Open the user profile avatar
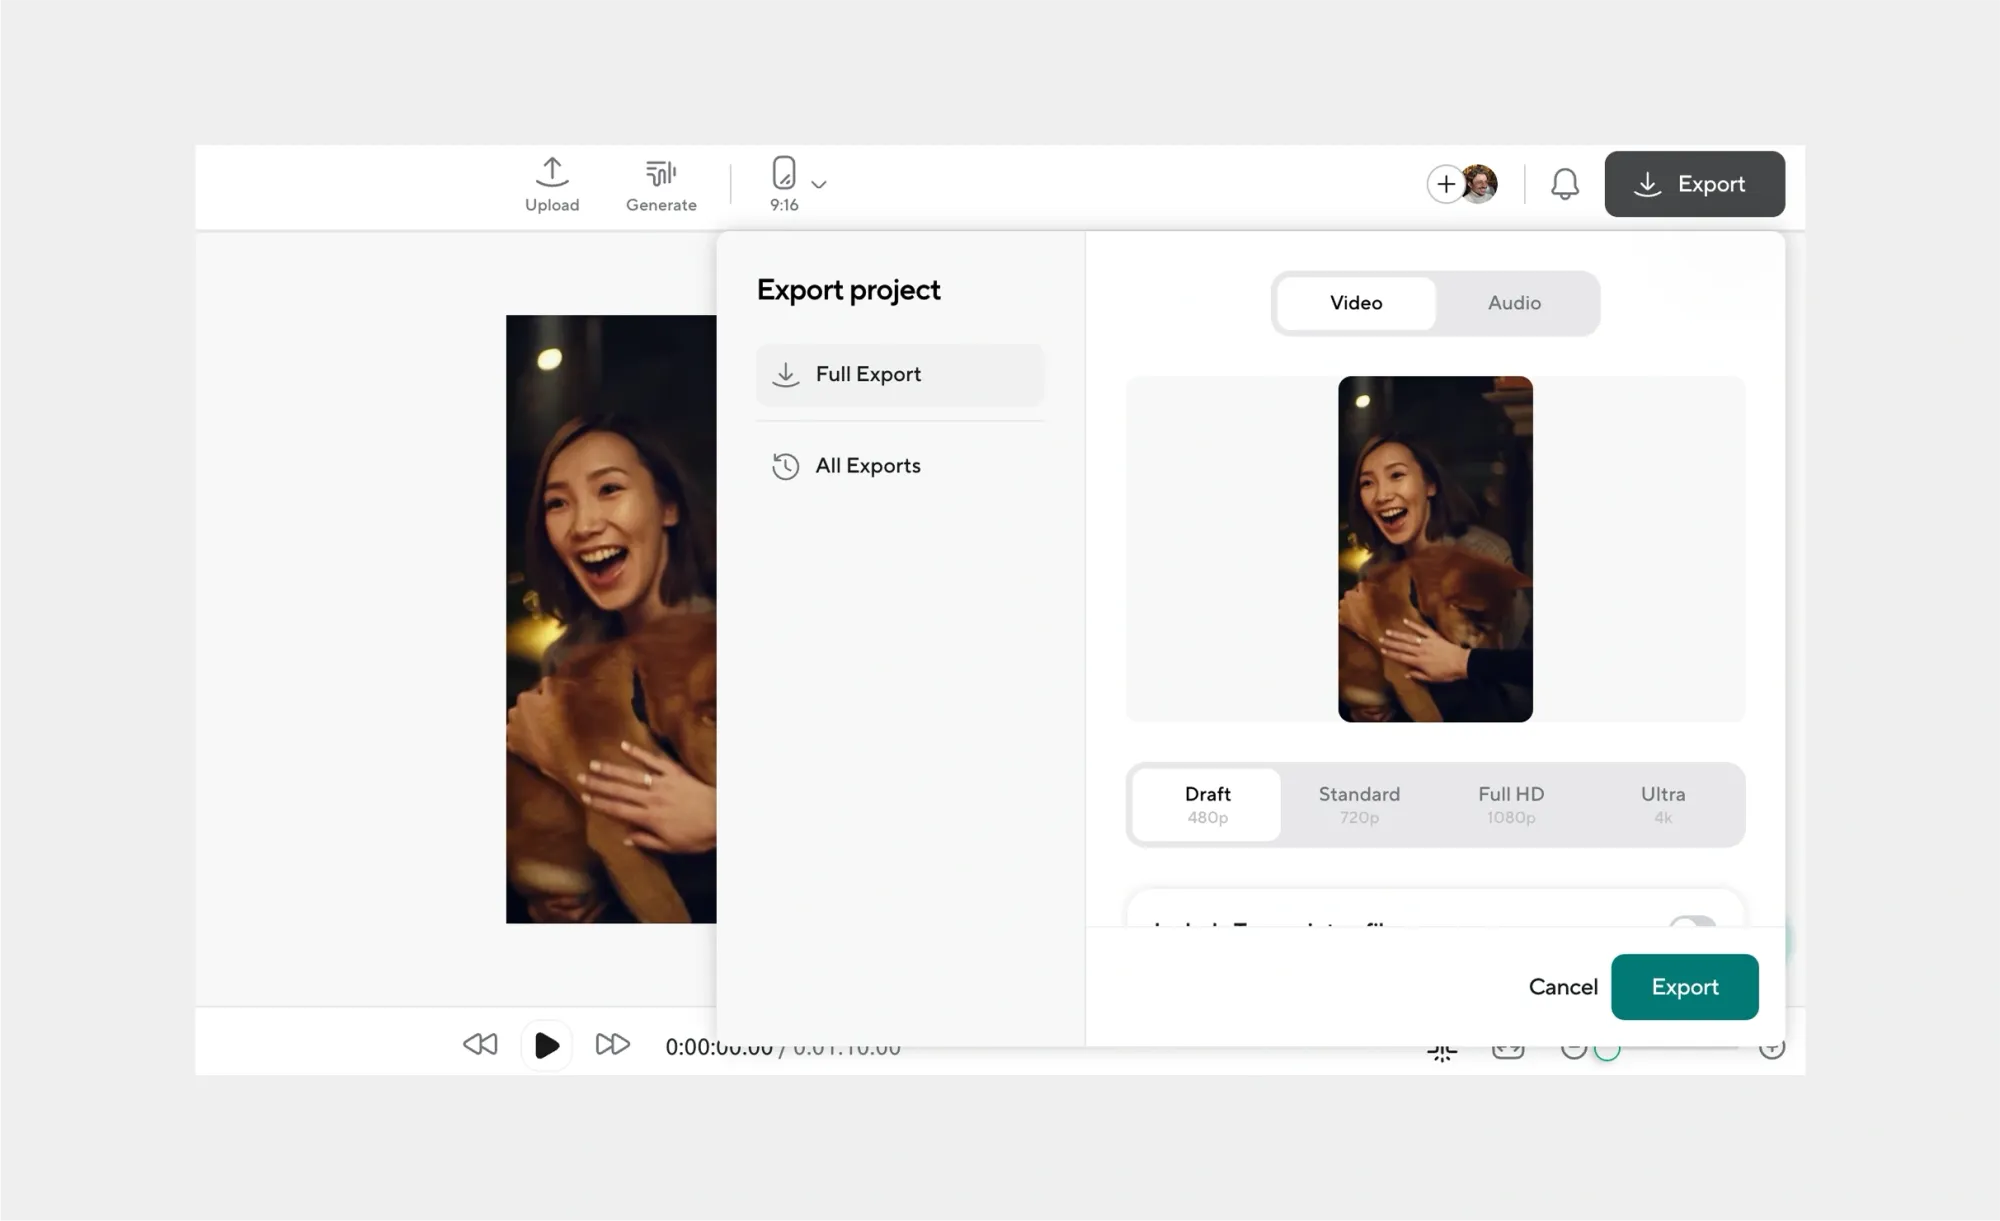The height and width of the screenshot is (1221, 2000). pos(1481,184)
